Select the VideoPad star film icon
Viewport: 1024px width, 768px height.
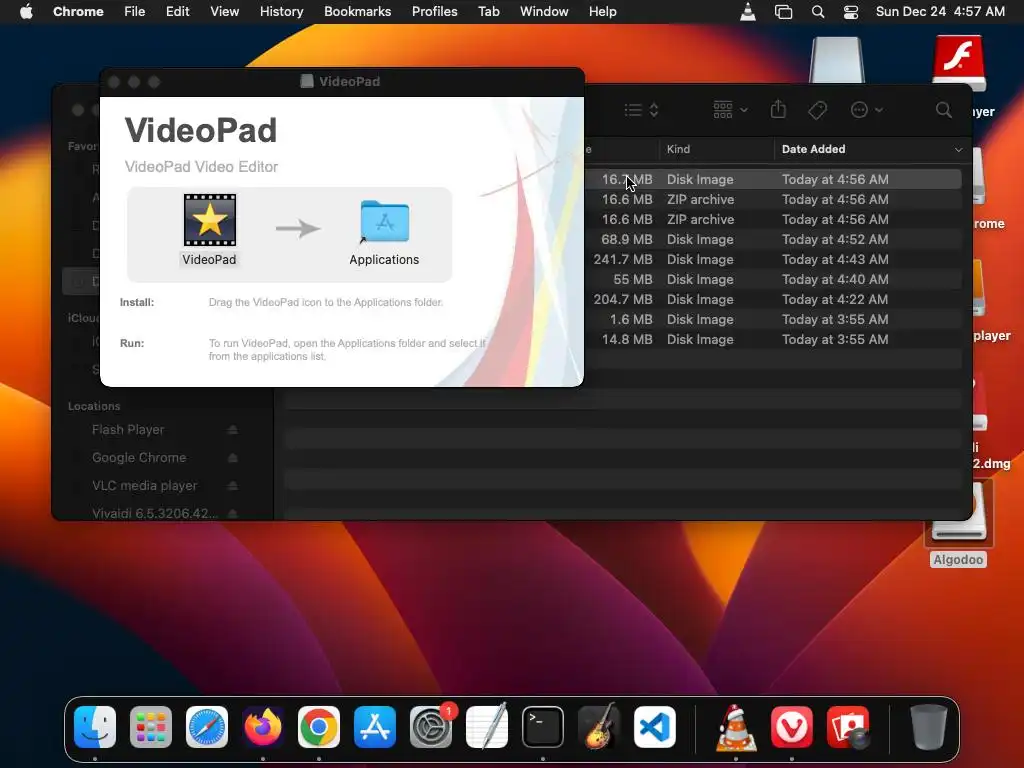tap(210, 220)
